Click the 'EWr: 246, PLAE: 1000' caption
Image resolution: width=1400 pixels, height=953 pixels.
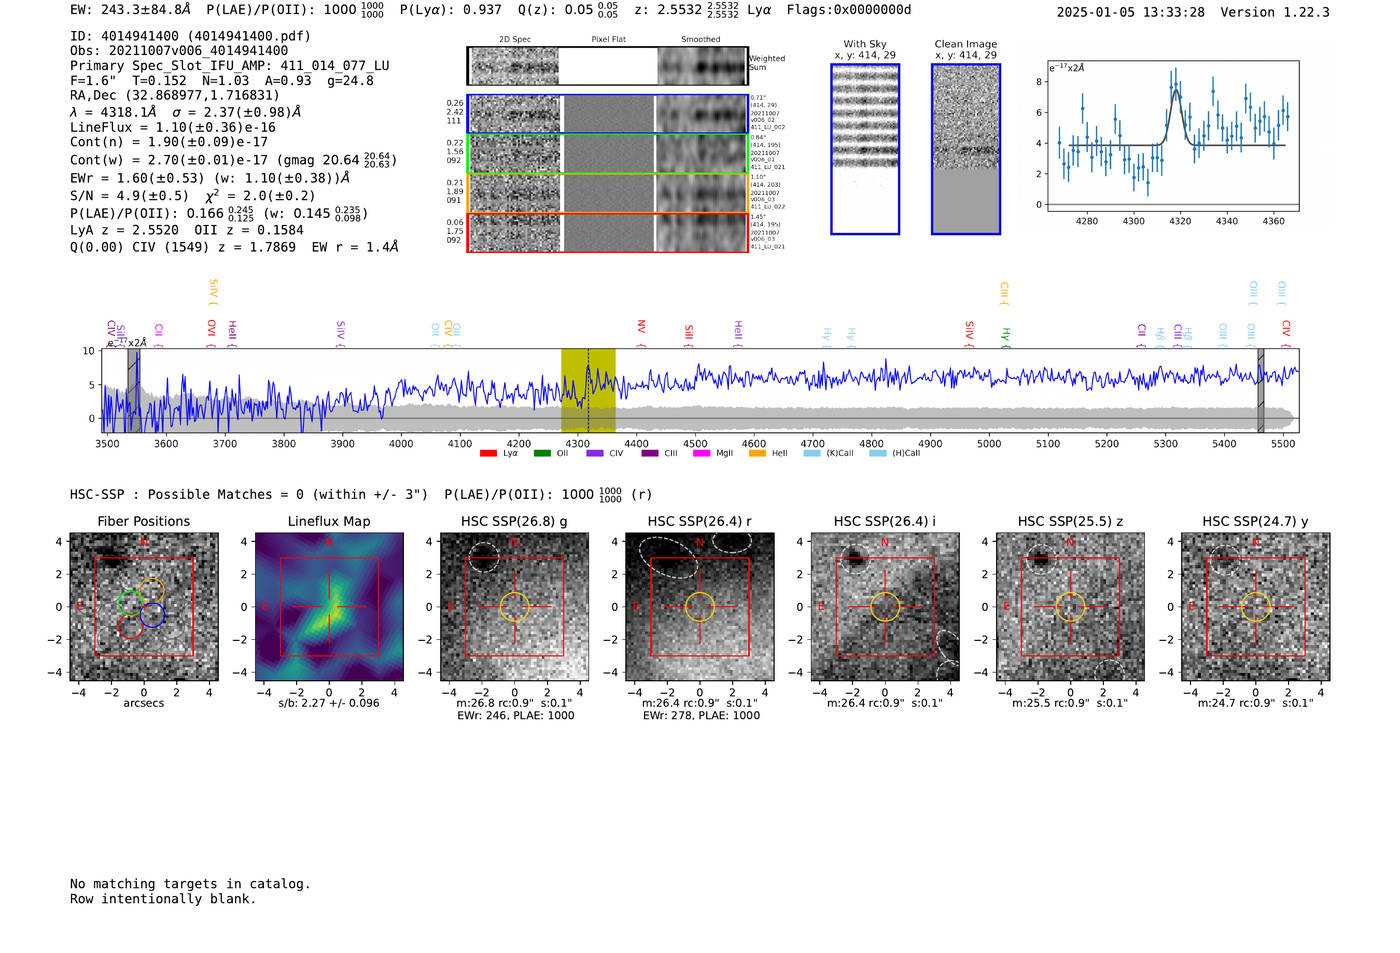[x=515, y=716]
